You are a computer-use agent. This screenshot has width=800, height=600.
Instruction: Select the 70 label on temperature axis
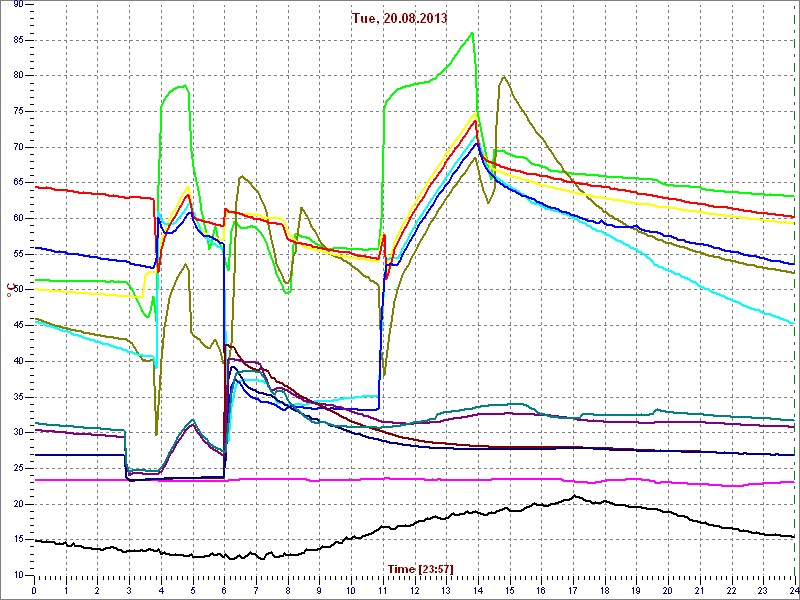click(x=18, y=147)
